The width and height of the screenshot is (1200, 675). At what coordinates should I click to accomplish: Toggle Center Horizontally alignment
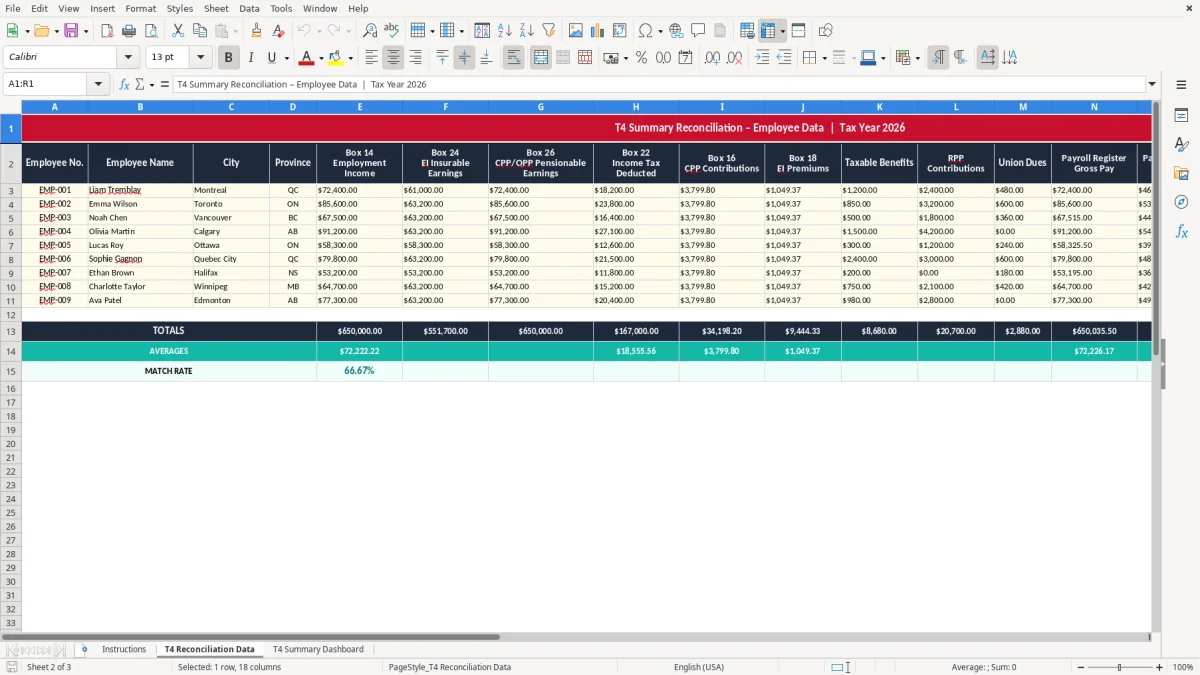pyautogui.click(x=394, y=58)
